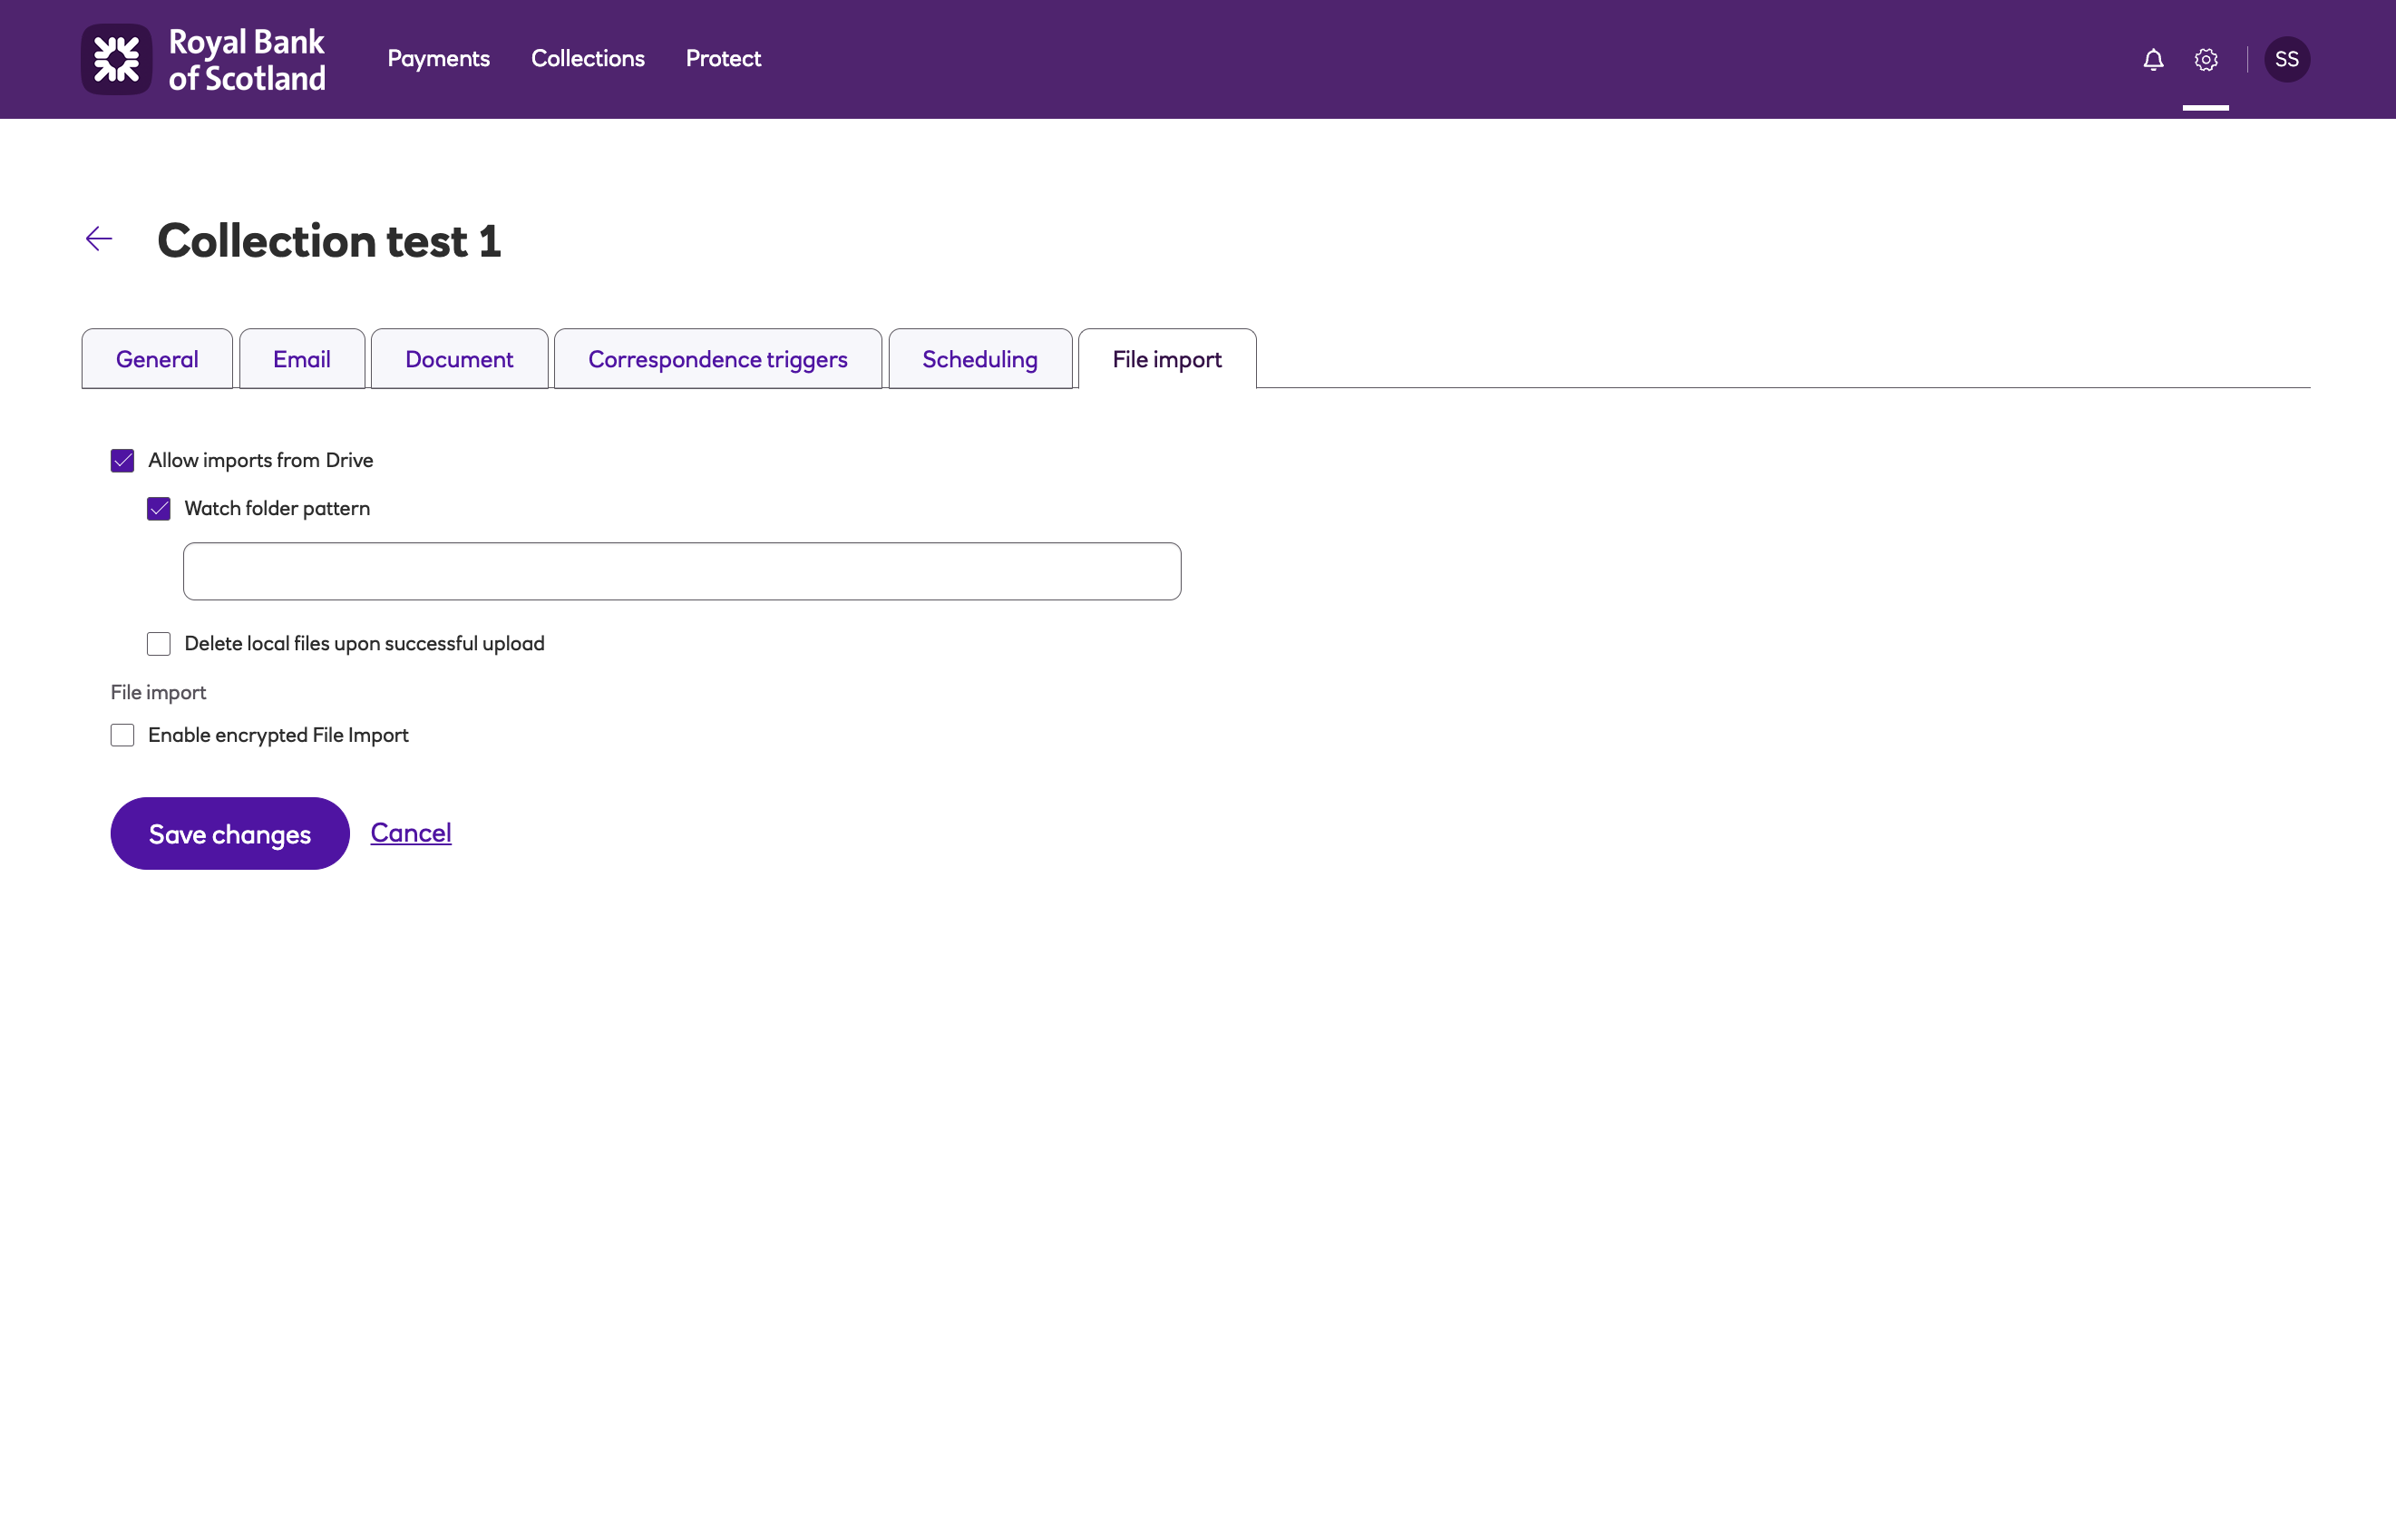Uncheck Watch folder pattern

click(159, 509)
